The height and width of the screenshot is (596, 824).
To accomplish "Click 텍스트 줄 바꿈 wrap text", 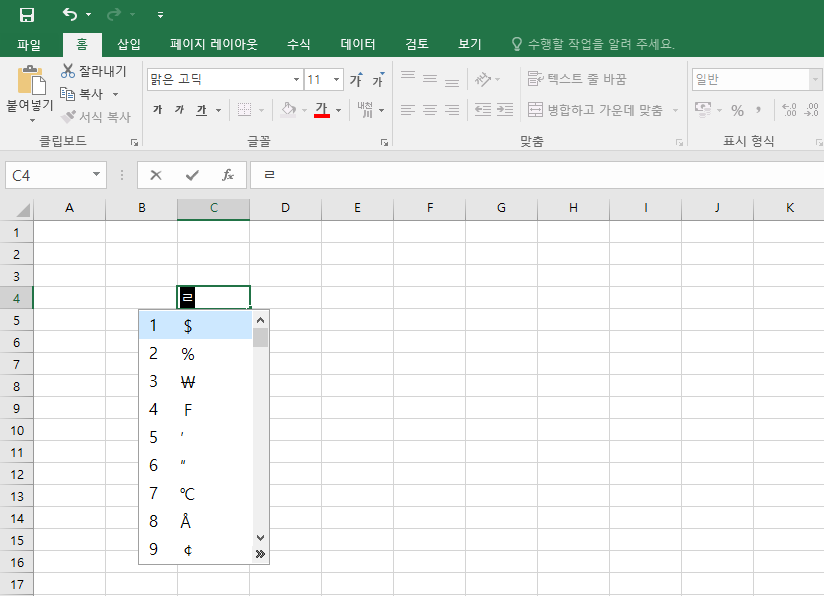I will click(x=577, y=79).
